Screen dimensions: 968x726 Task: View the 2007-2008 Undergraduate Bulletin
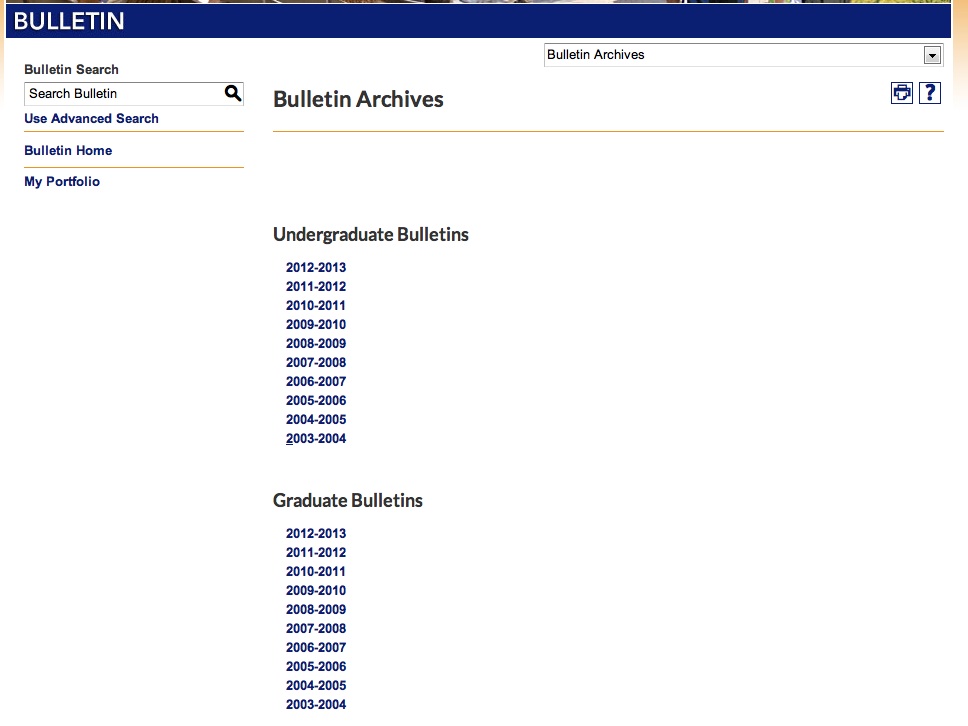coord(316,362)
